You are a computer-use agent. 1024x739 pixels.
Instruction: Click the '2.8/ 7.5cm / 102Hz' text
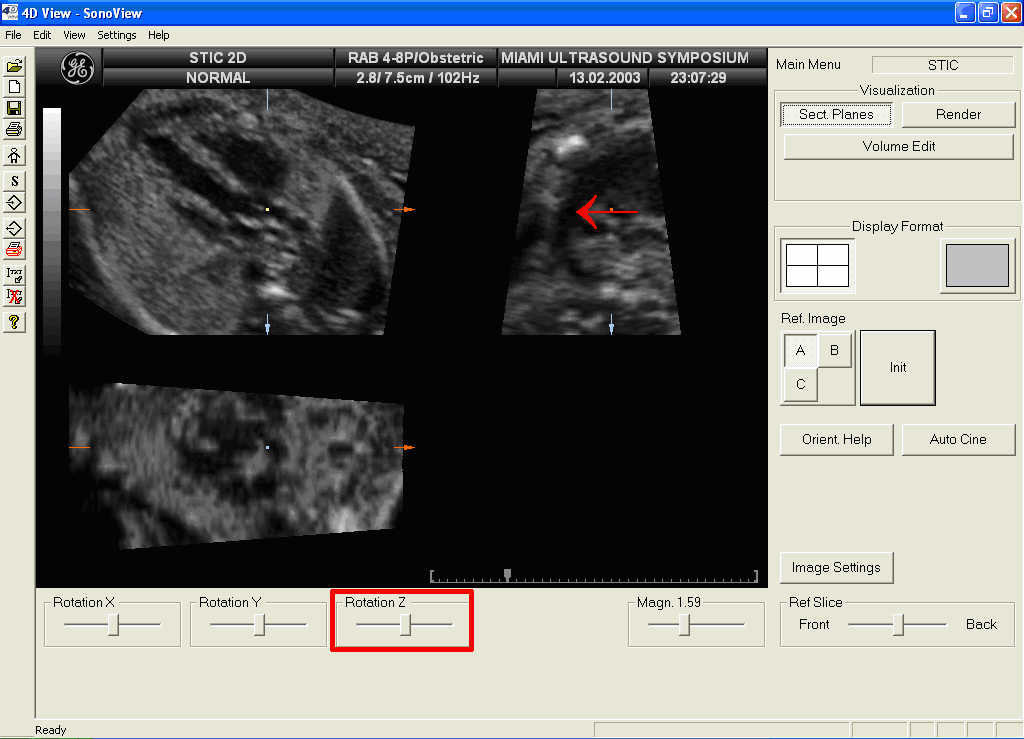pos(417,78)
